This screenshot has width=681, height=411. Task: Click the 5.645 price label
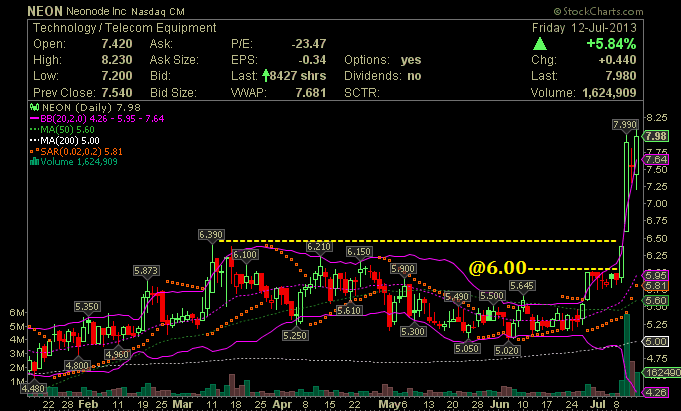[522, 286]
